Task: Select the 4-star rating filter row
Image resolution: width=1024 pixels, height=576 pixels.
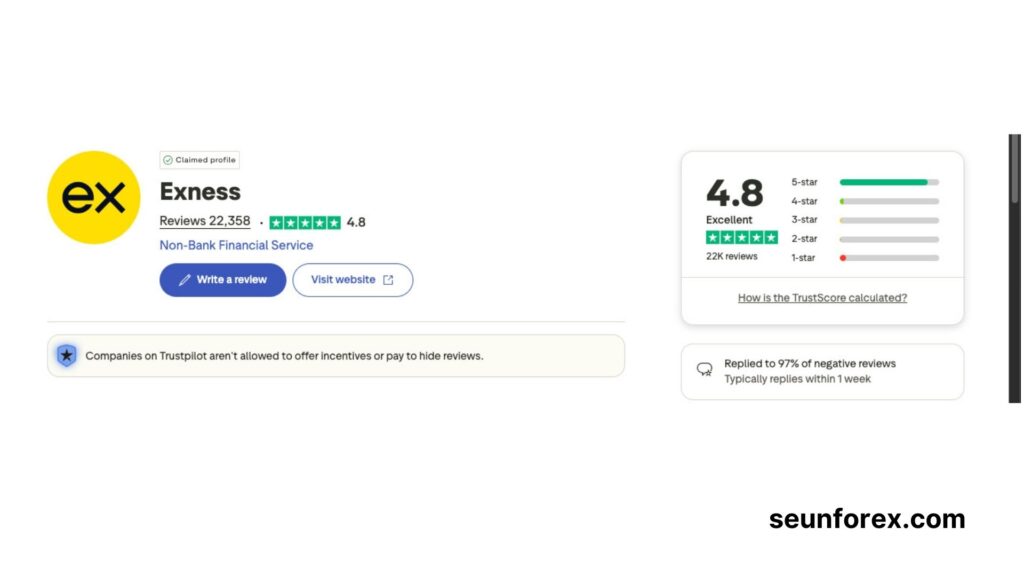Action: click(x=865, y=201)
